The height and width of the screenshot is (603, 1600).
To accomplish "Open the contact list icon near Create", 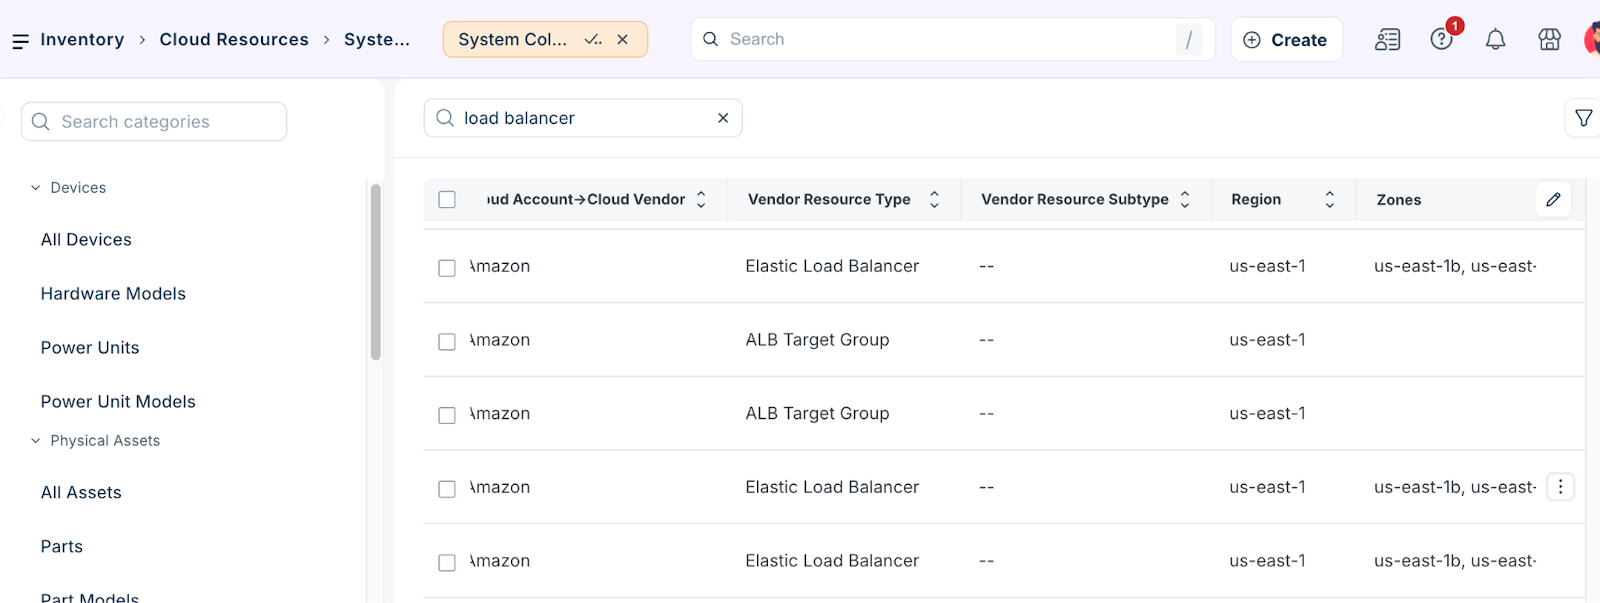I will (1387, 40).
